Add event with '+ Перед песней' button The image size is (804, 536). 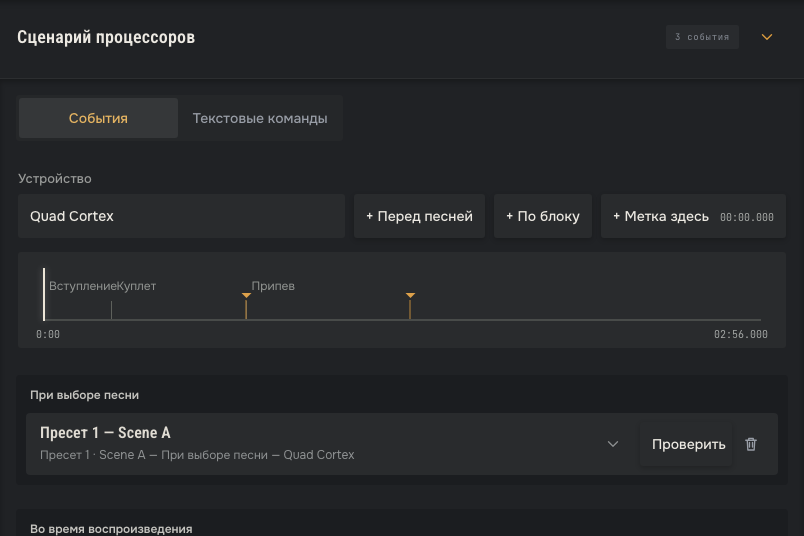[419, 216]
